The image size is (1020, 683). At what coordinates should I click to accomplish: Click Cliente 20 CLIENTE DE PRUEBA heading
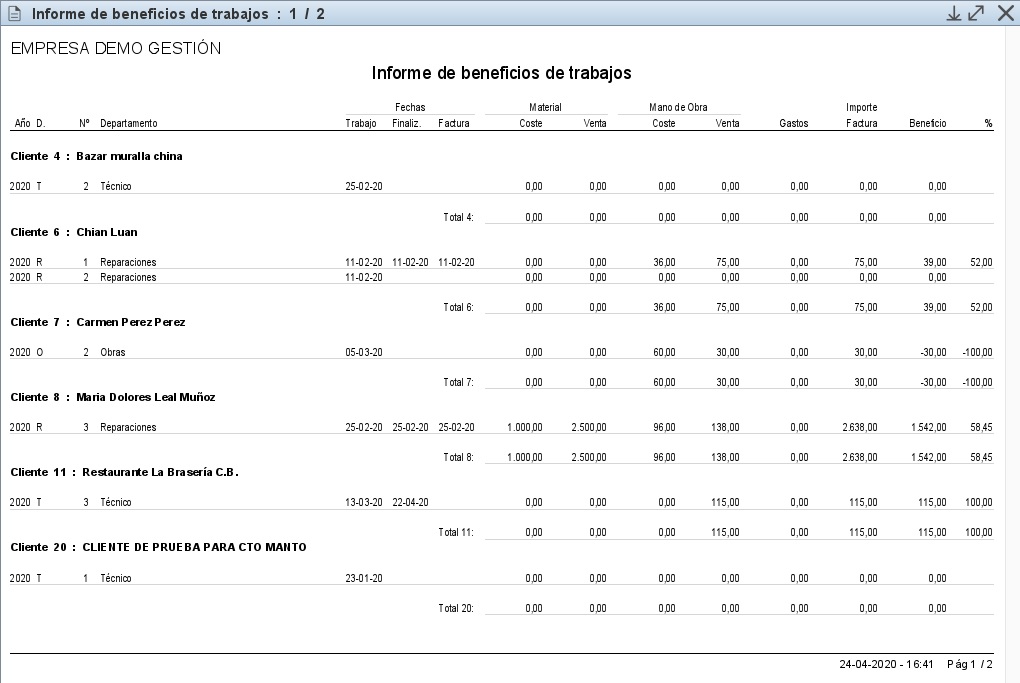click(x=158, y=547)
